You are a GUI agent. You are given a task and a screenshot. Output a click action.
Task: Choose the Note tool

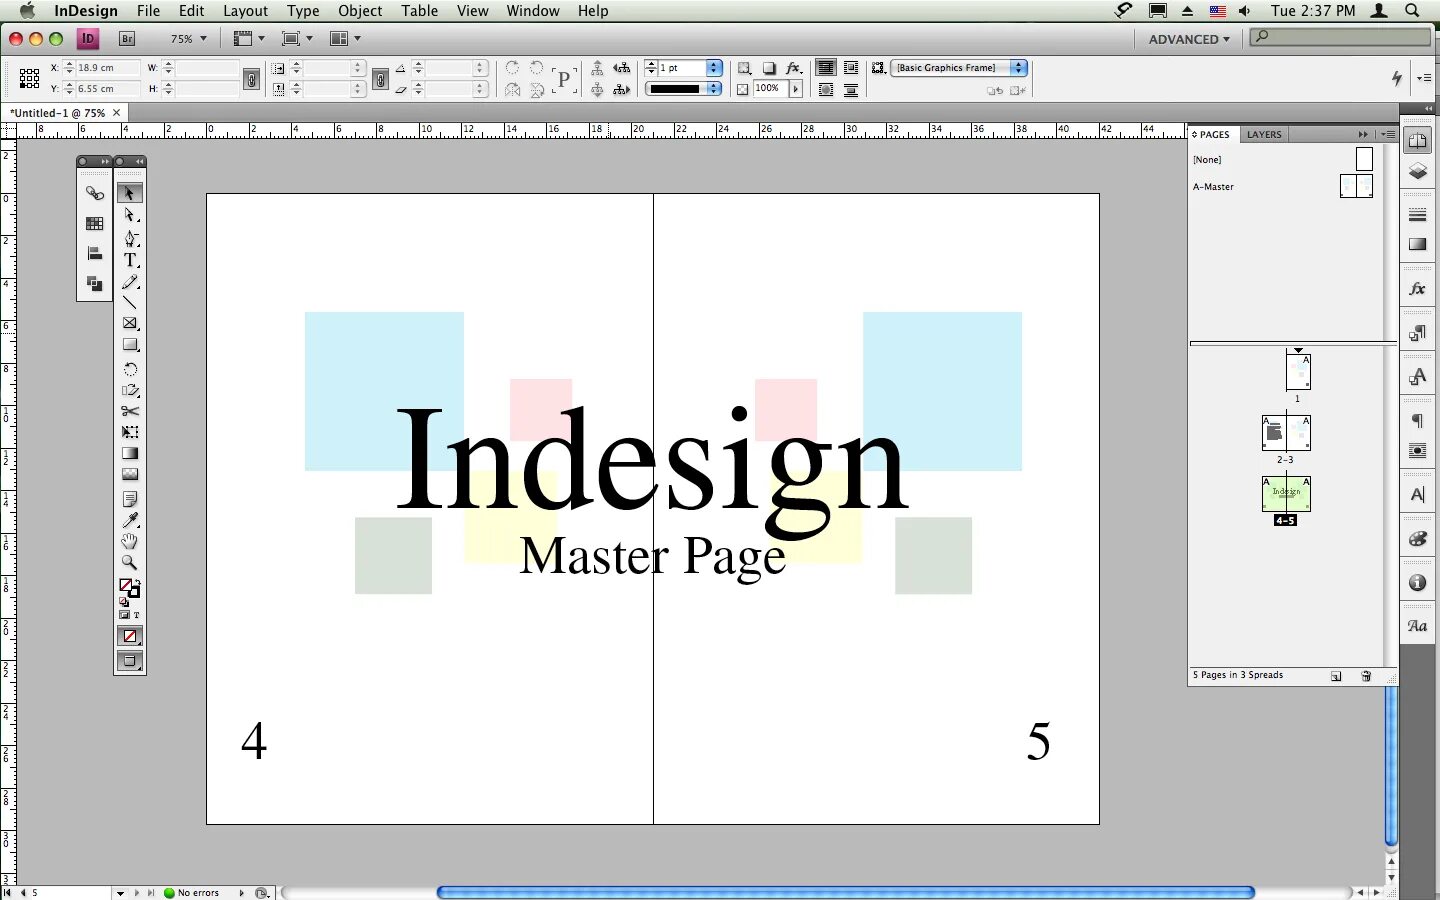coord(130,498)
